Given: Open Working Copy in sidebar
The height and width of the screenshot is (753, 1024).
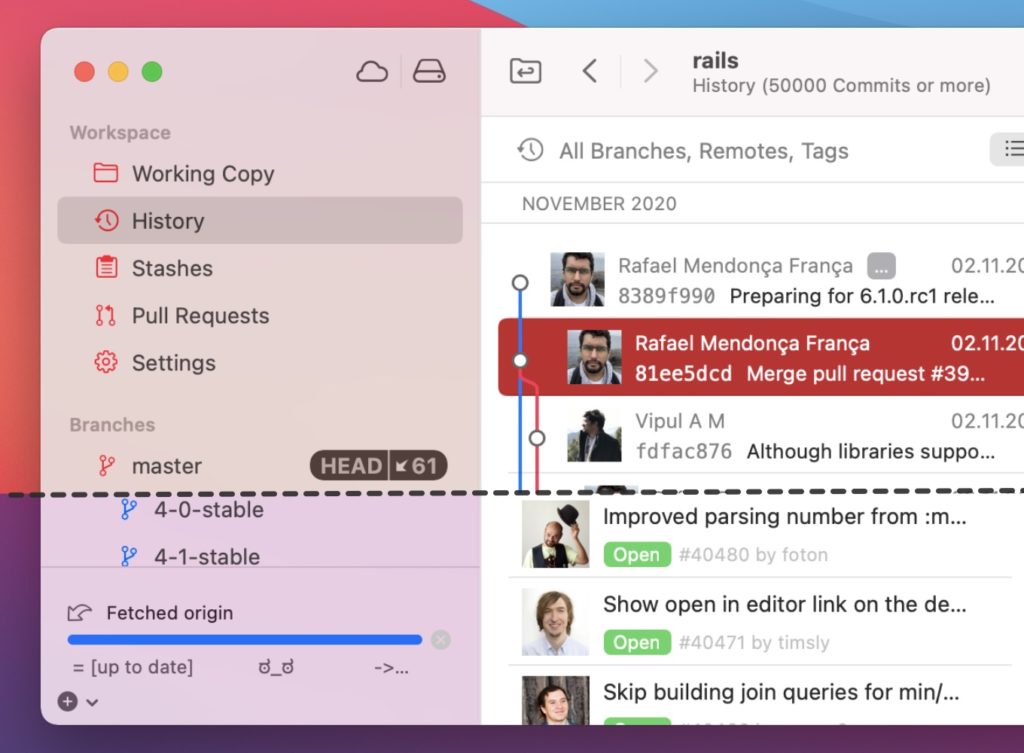Looking at the screenshot, I should (x=260, y=174).
